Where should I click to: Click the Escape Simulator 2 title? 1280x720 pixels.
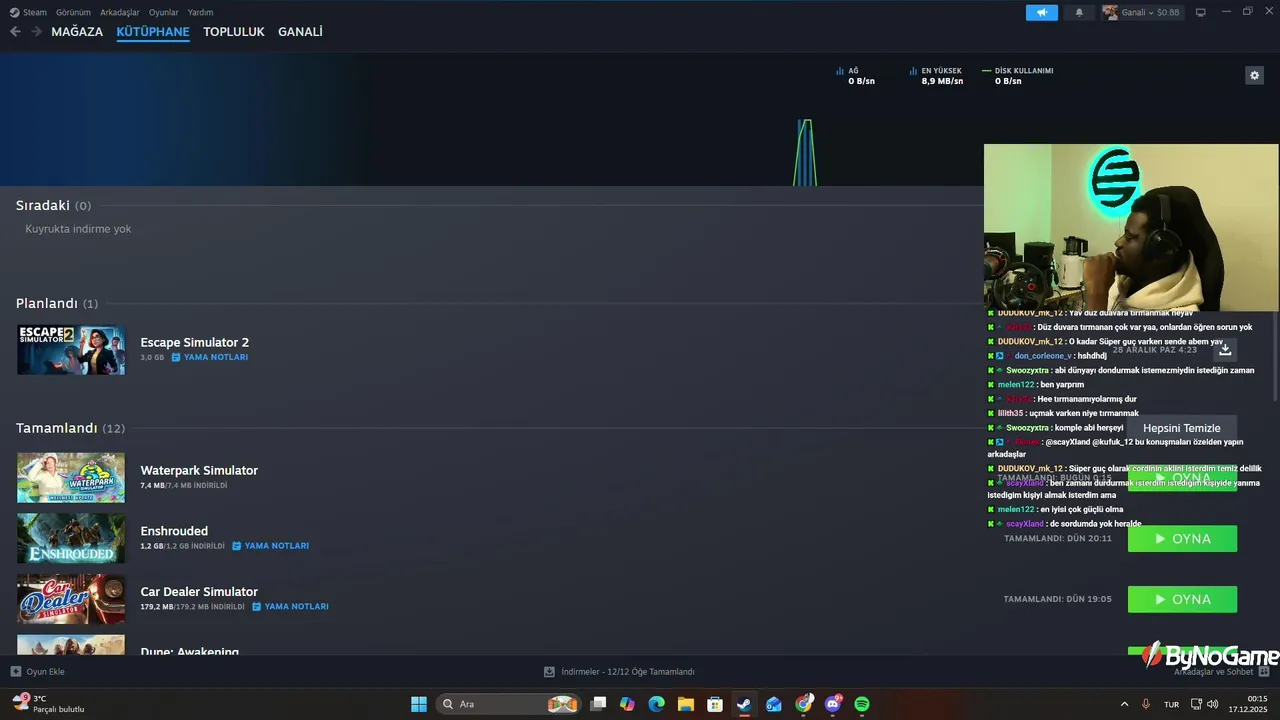coord(194,343)
